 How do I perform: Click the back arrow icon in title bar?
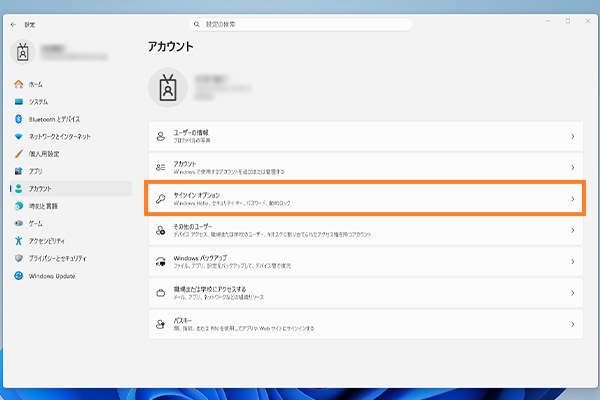pos(13,24)
